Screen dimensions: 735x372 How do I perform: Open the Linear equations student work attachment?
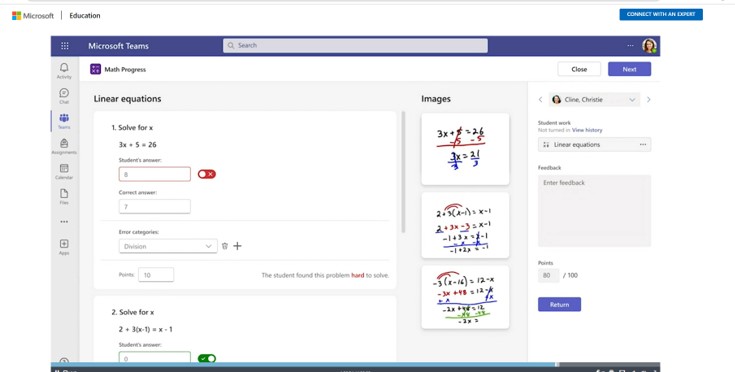tap(594, 145)
